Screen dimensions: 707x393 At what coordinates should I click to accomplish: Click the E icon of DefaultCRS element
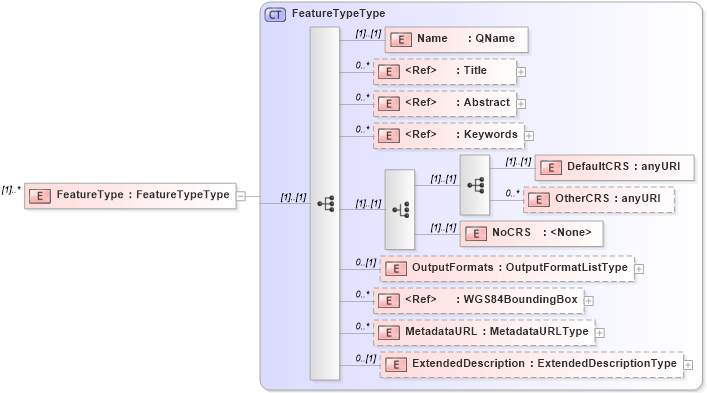[551, 168]
